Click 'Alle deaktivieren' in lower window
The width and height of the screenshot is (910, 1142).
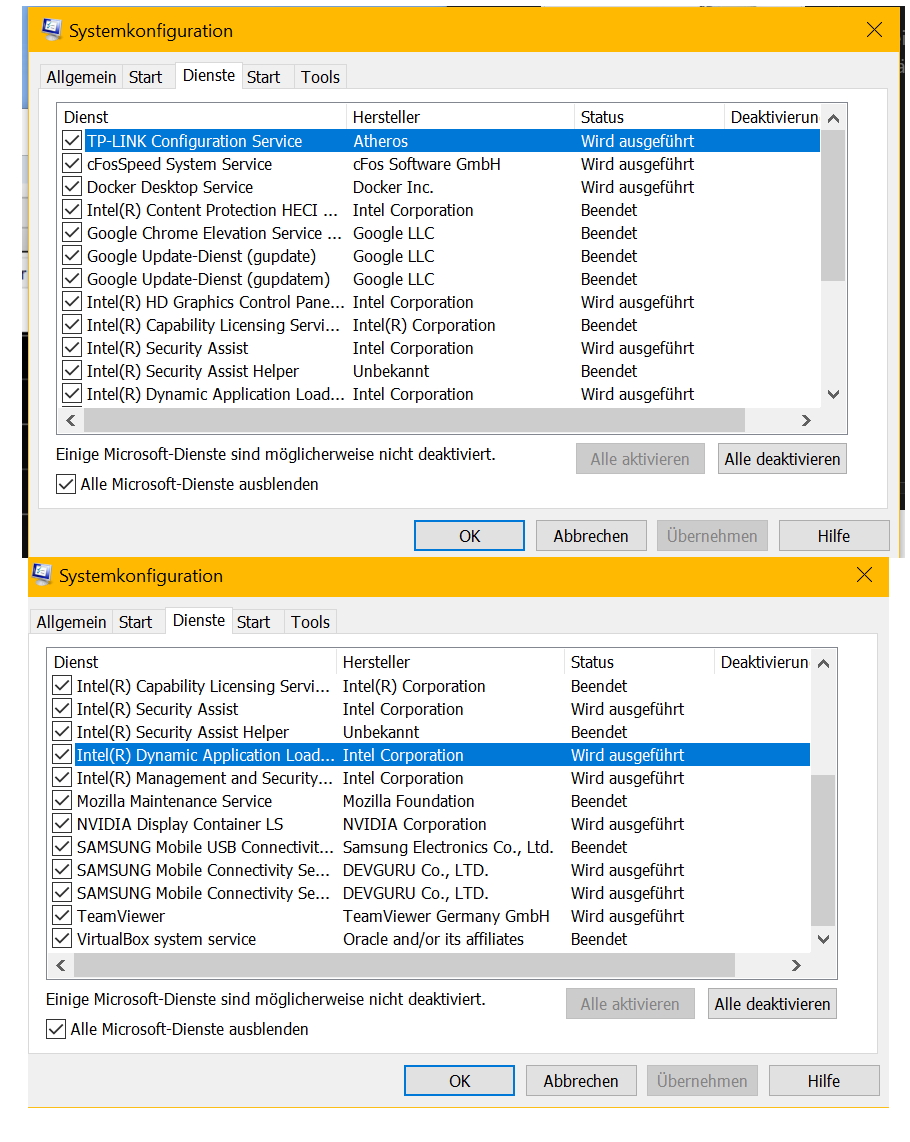click(772, 1004)
